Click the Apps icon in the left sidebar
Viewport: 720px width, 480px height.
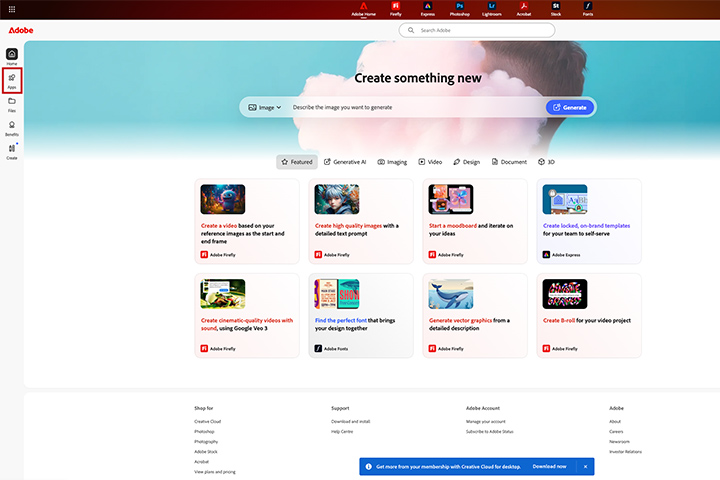tap(12, 80)
